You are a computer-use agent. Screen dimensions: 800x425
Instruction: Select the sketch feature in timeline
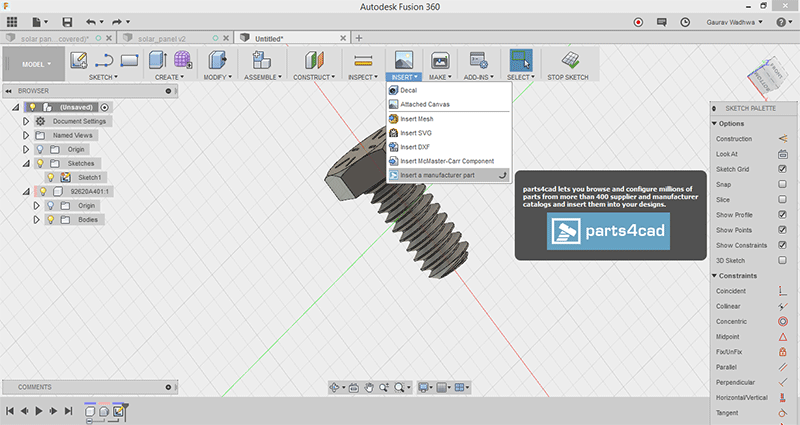[x=118, y=411]
